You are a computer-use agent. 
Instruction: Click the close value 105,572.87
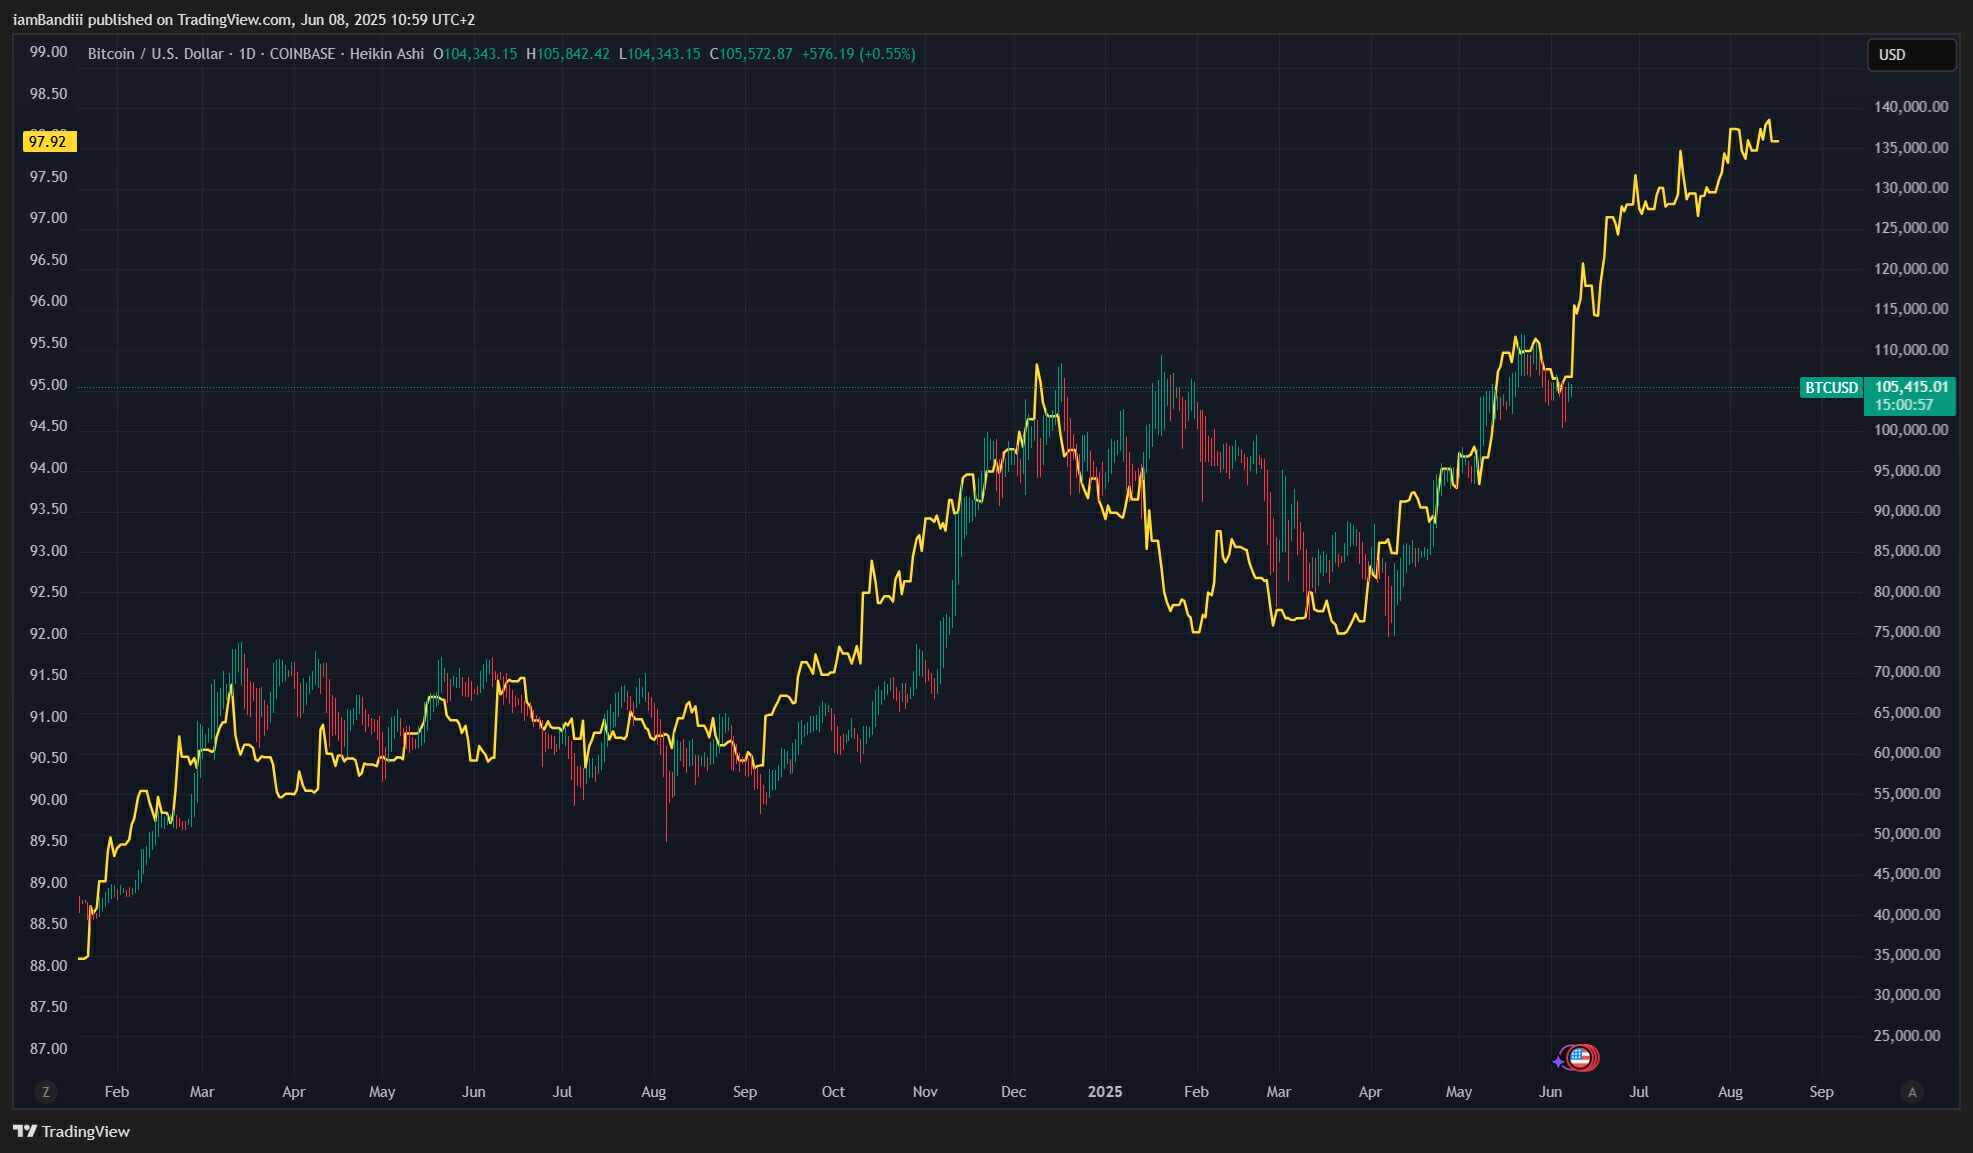click(755, 54)
